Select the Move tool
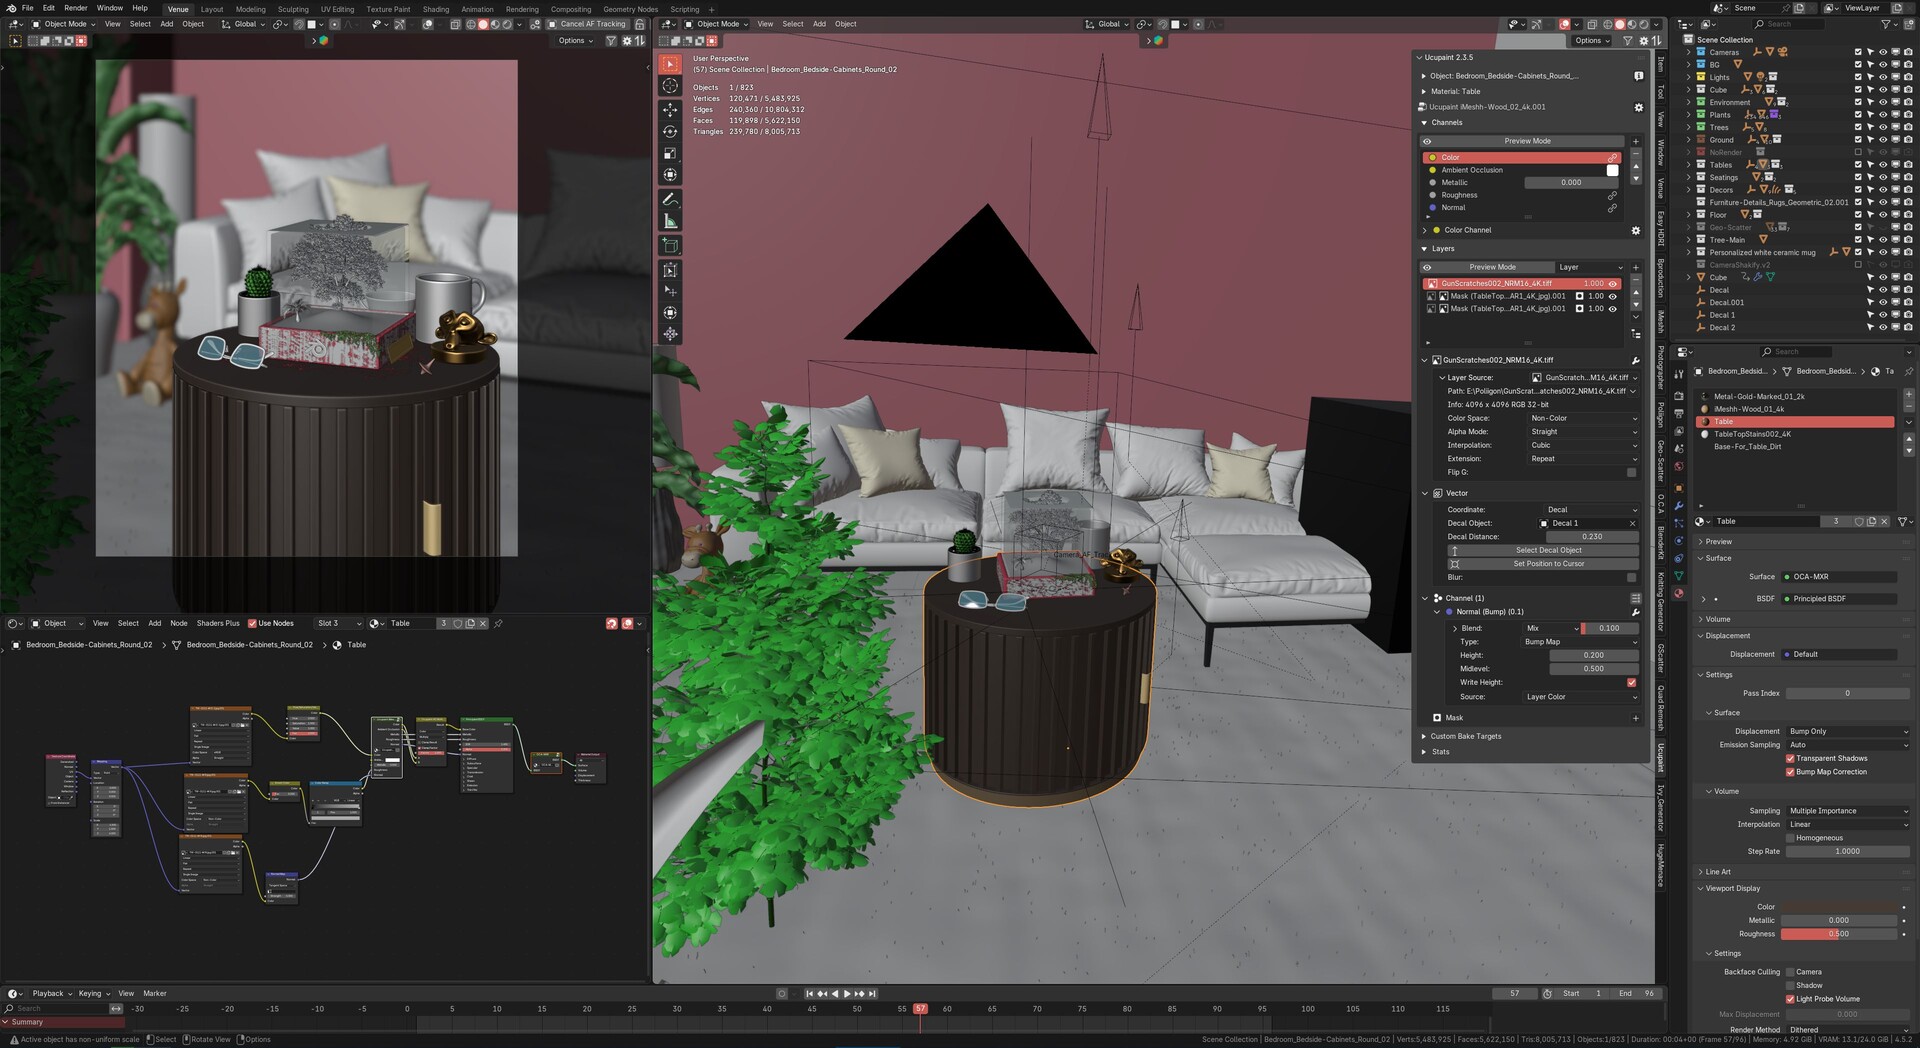This screenshot has height=1048, width=1920. click(x=671, y=110)
